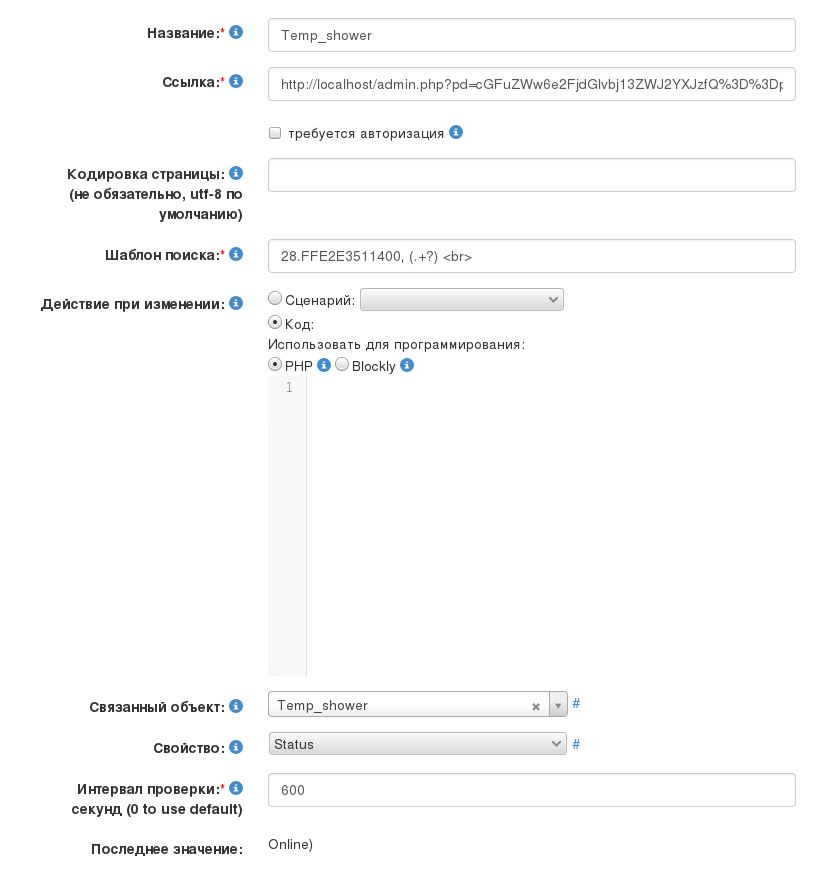The height and width of the screenshot is (870, 833).
Task: Click info icon next to Шаблон поиска
Action: click(237, 255)
